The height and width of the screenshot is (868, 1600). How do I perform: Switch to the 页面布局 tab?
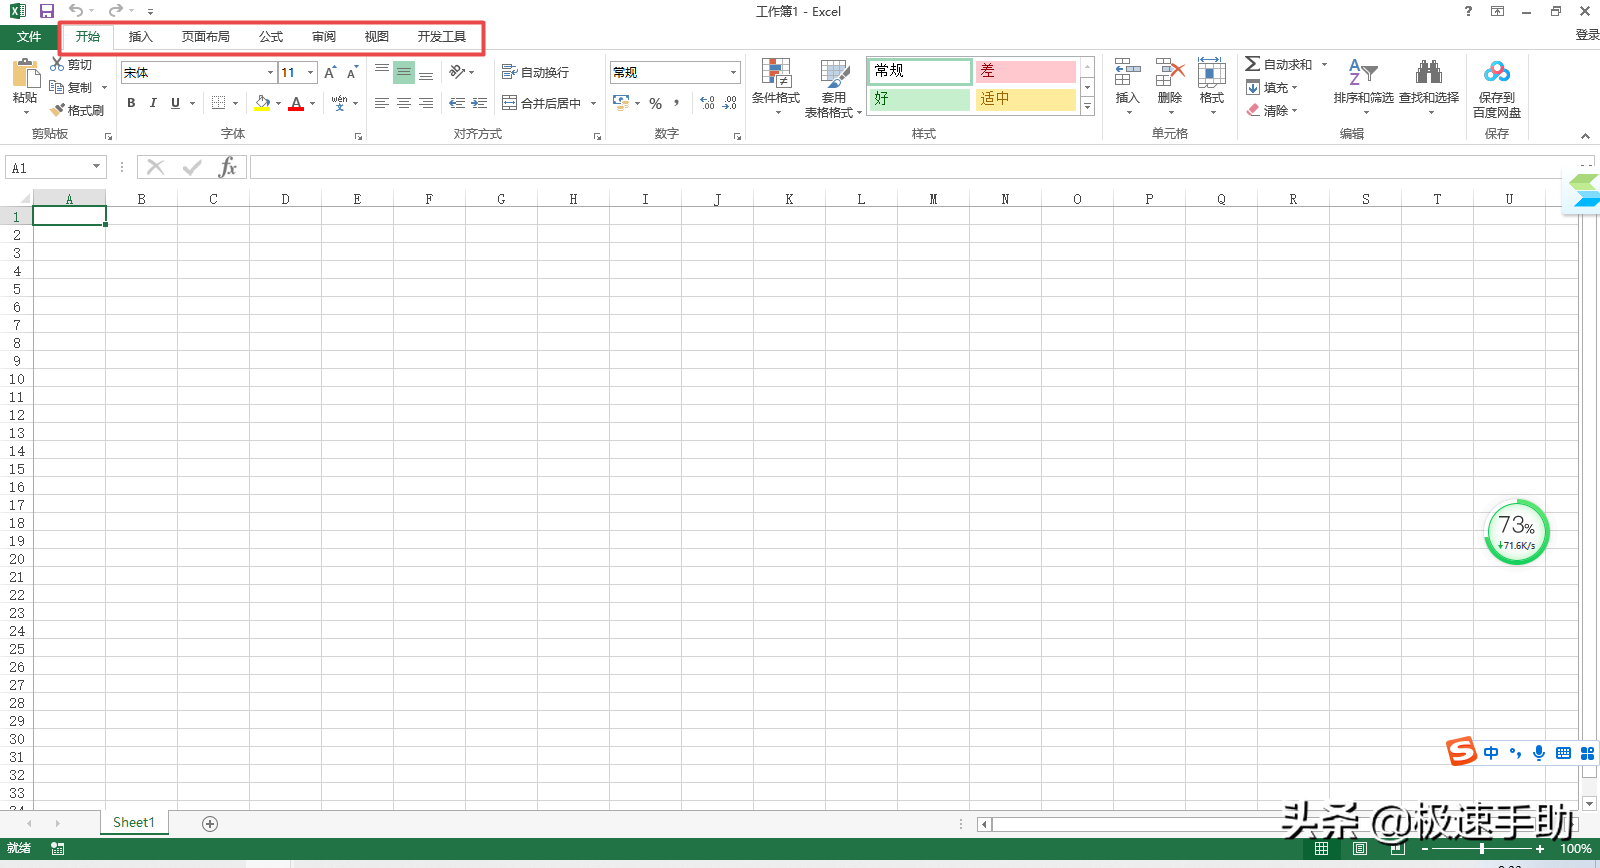(206, 36)
